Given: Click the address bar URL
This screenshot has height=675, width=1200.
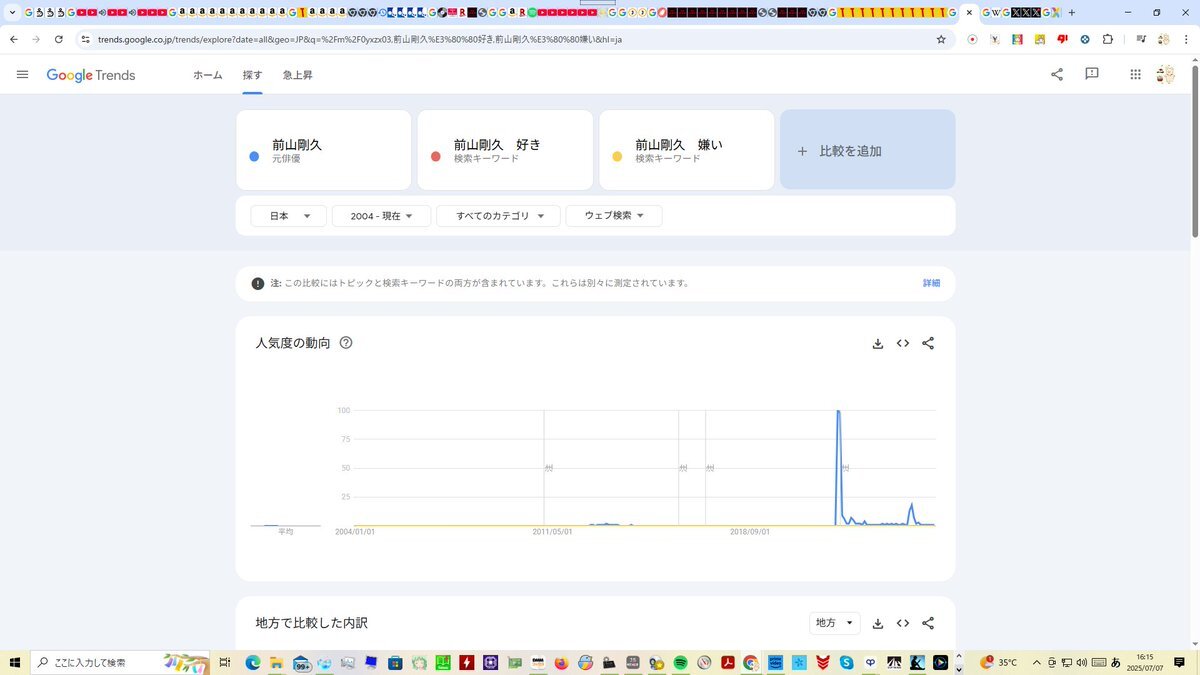Looking at the screenshot, I should [360, 39].
